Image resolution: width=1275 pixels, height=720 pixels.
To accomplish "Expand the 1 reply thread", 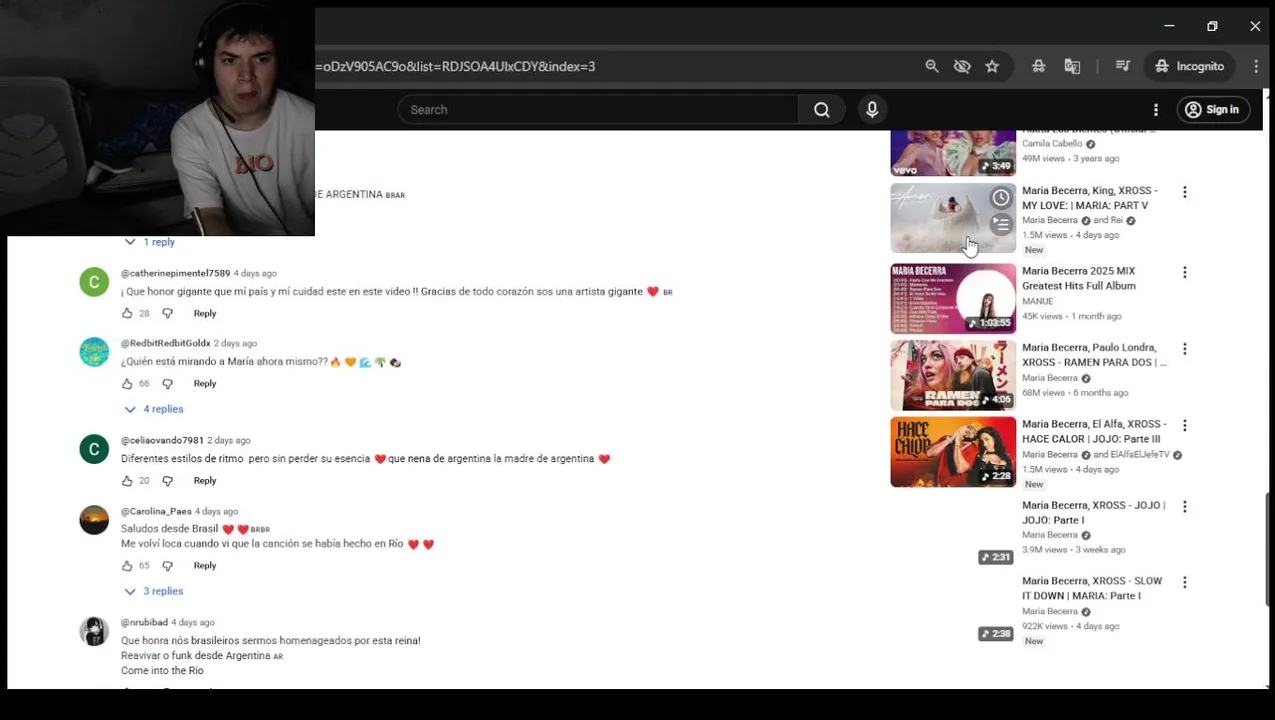I will pyautogui.click(x=149, y=242).
